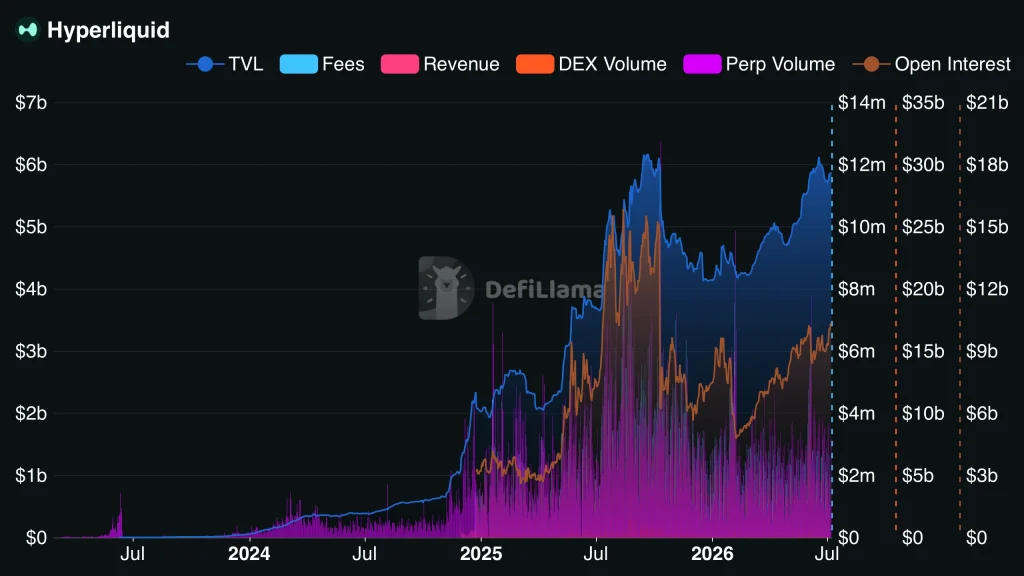The height and width of the screenshot is (576, 1024).
Task: Click the Revenue pink color swatch
Action: point(400,64)
